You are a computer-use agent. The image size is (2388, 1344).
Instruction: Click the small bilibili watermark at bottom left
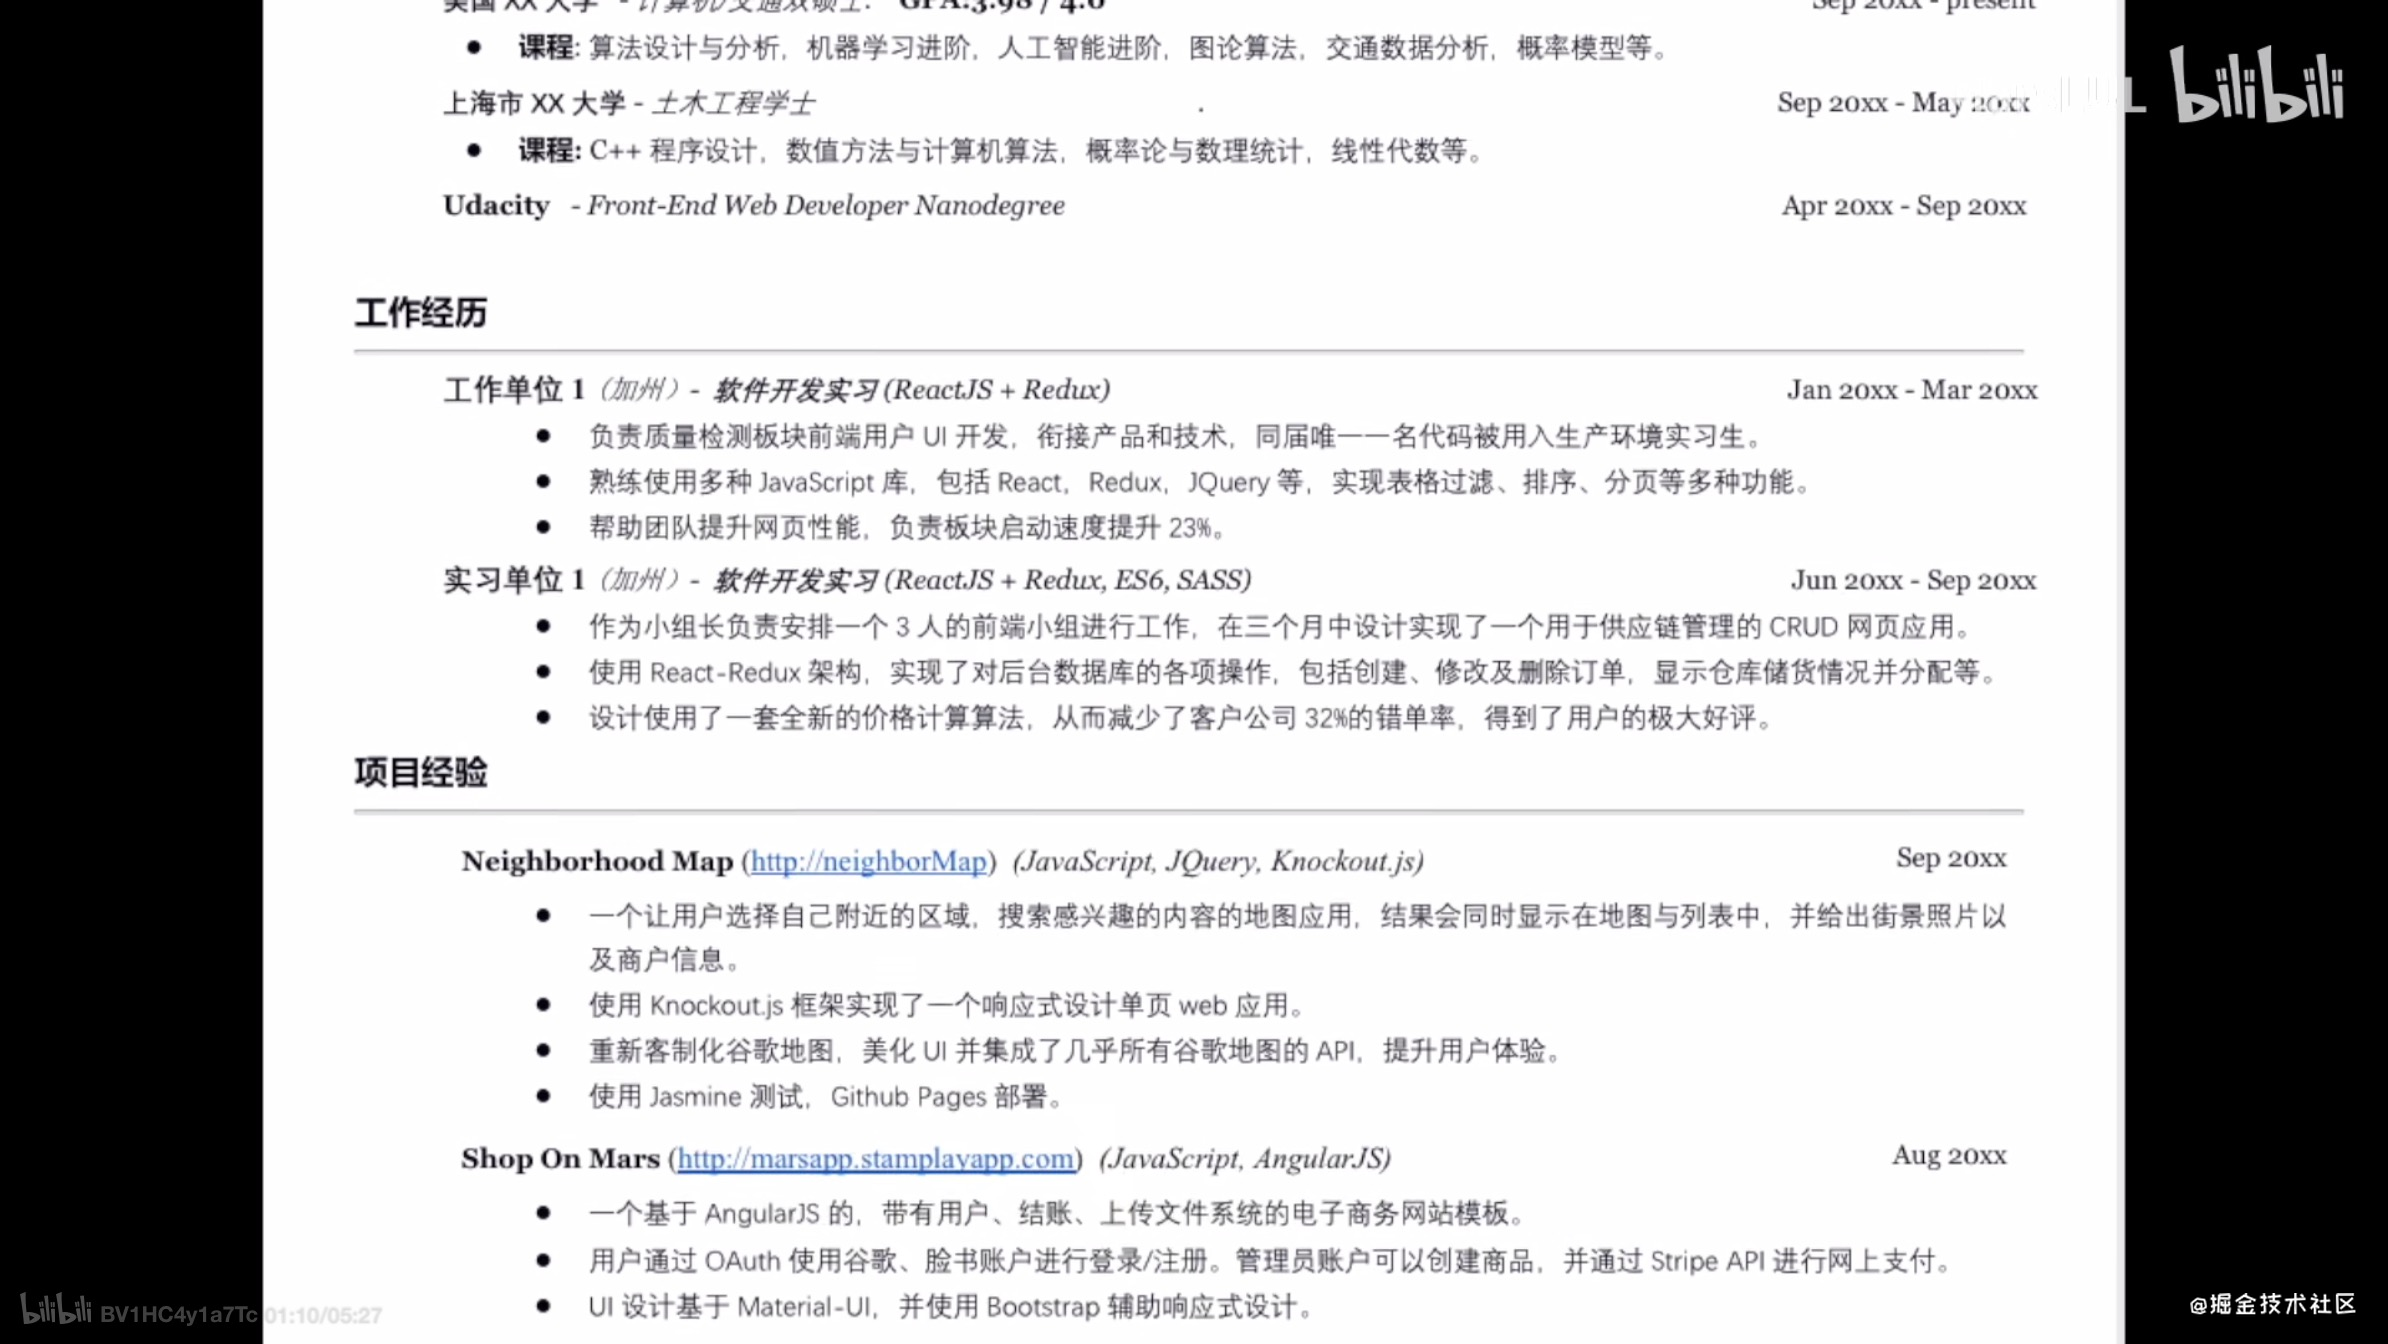coord(56,1310)
